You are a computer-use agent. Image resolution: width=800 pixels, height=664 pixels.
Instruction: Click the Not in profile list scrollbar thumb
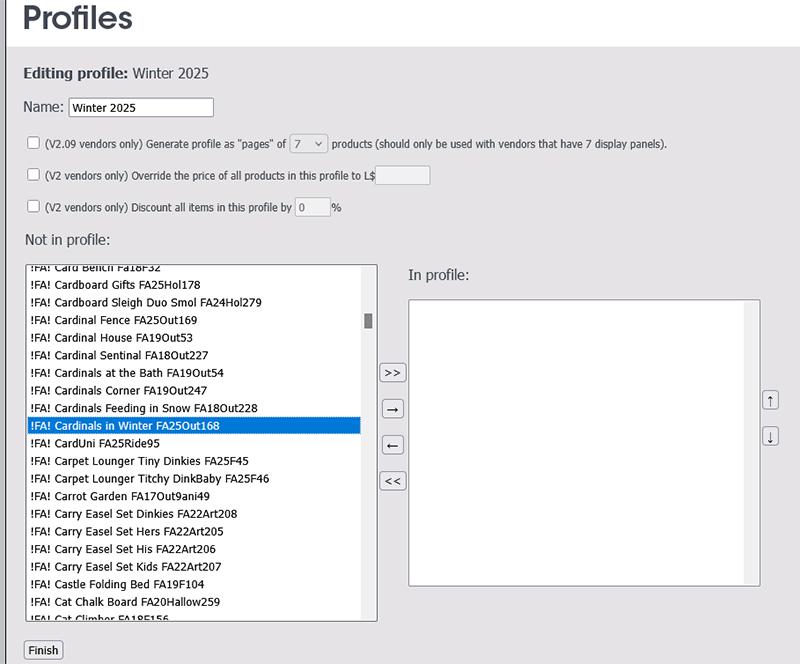(x=368, y=321)
